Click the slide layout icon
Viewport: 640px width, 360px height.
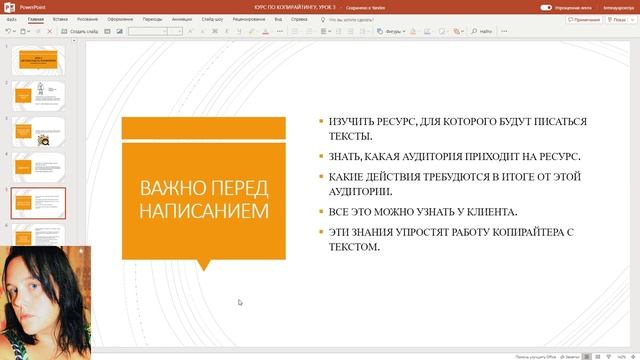point(107,31)
